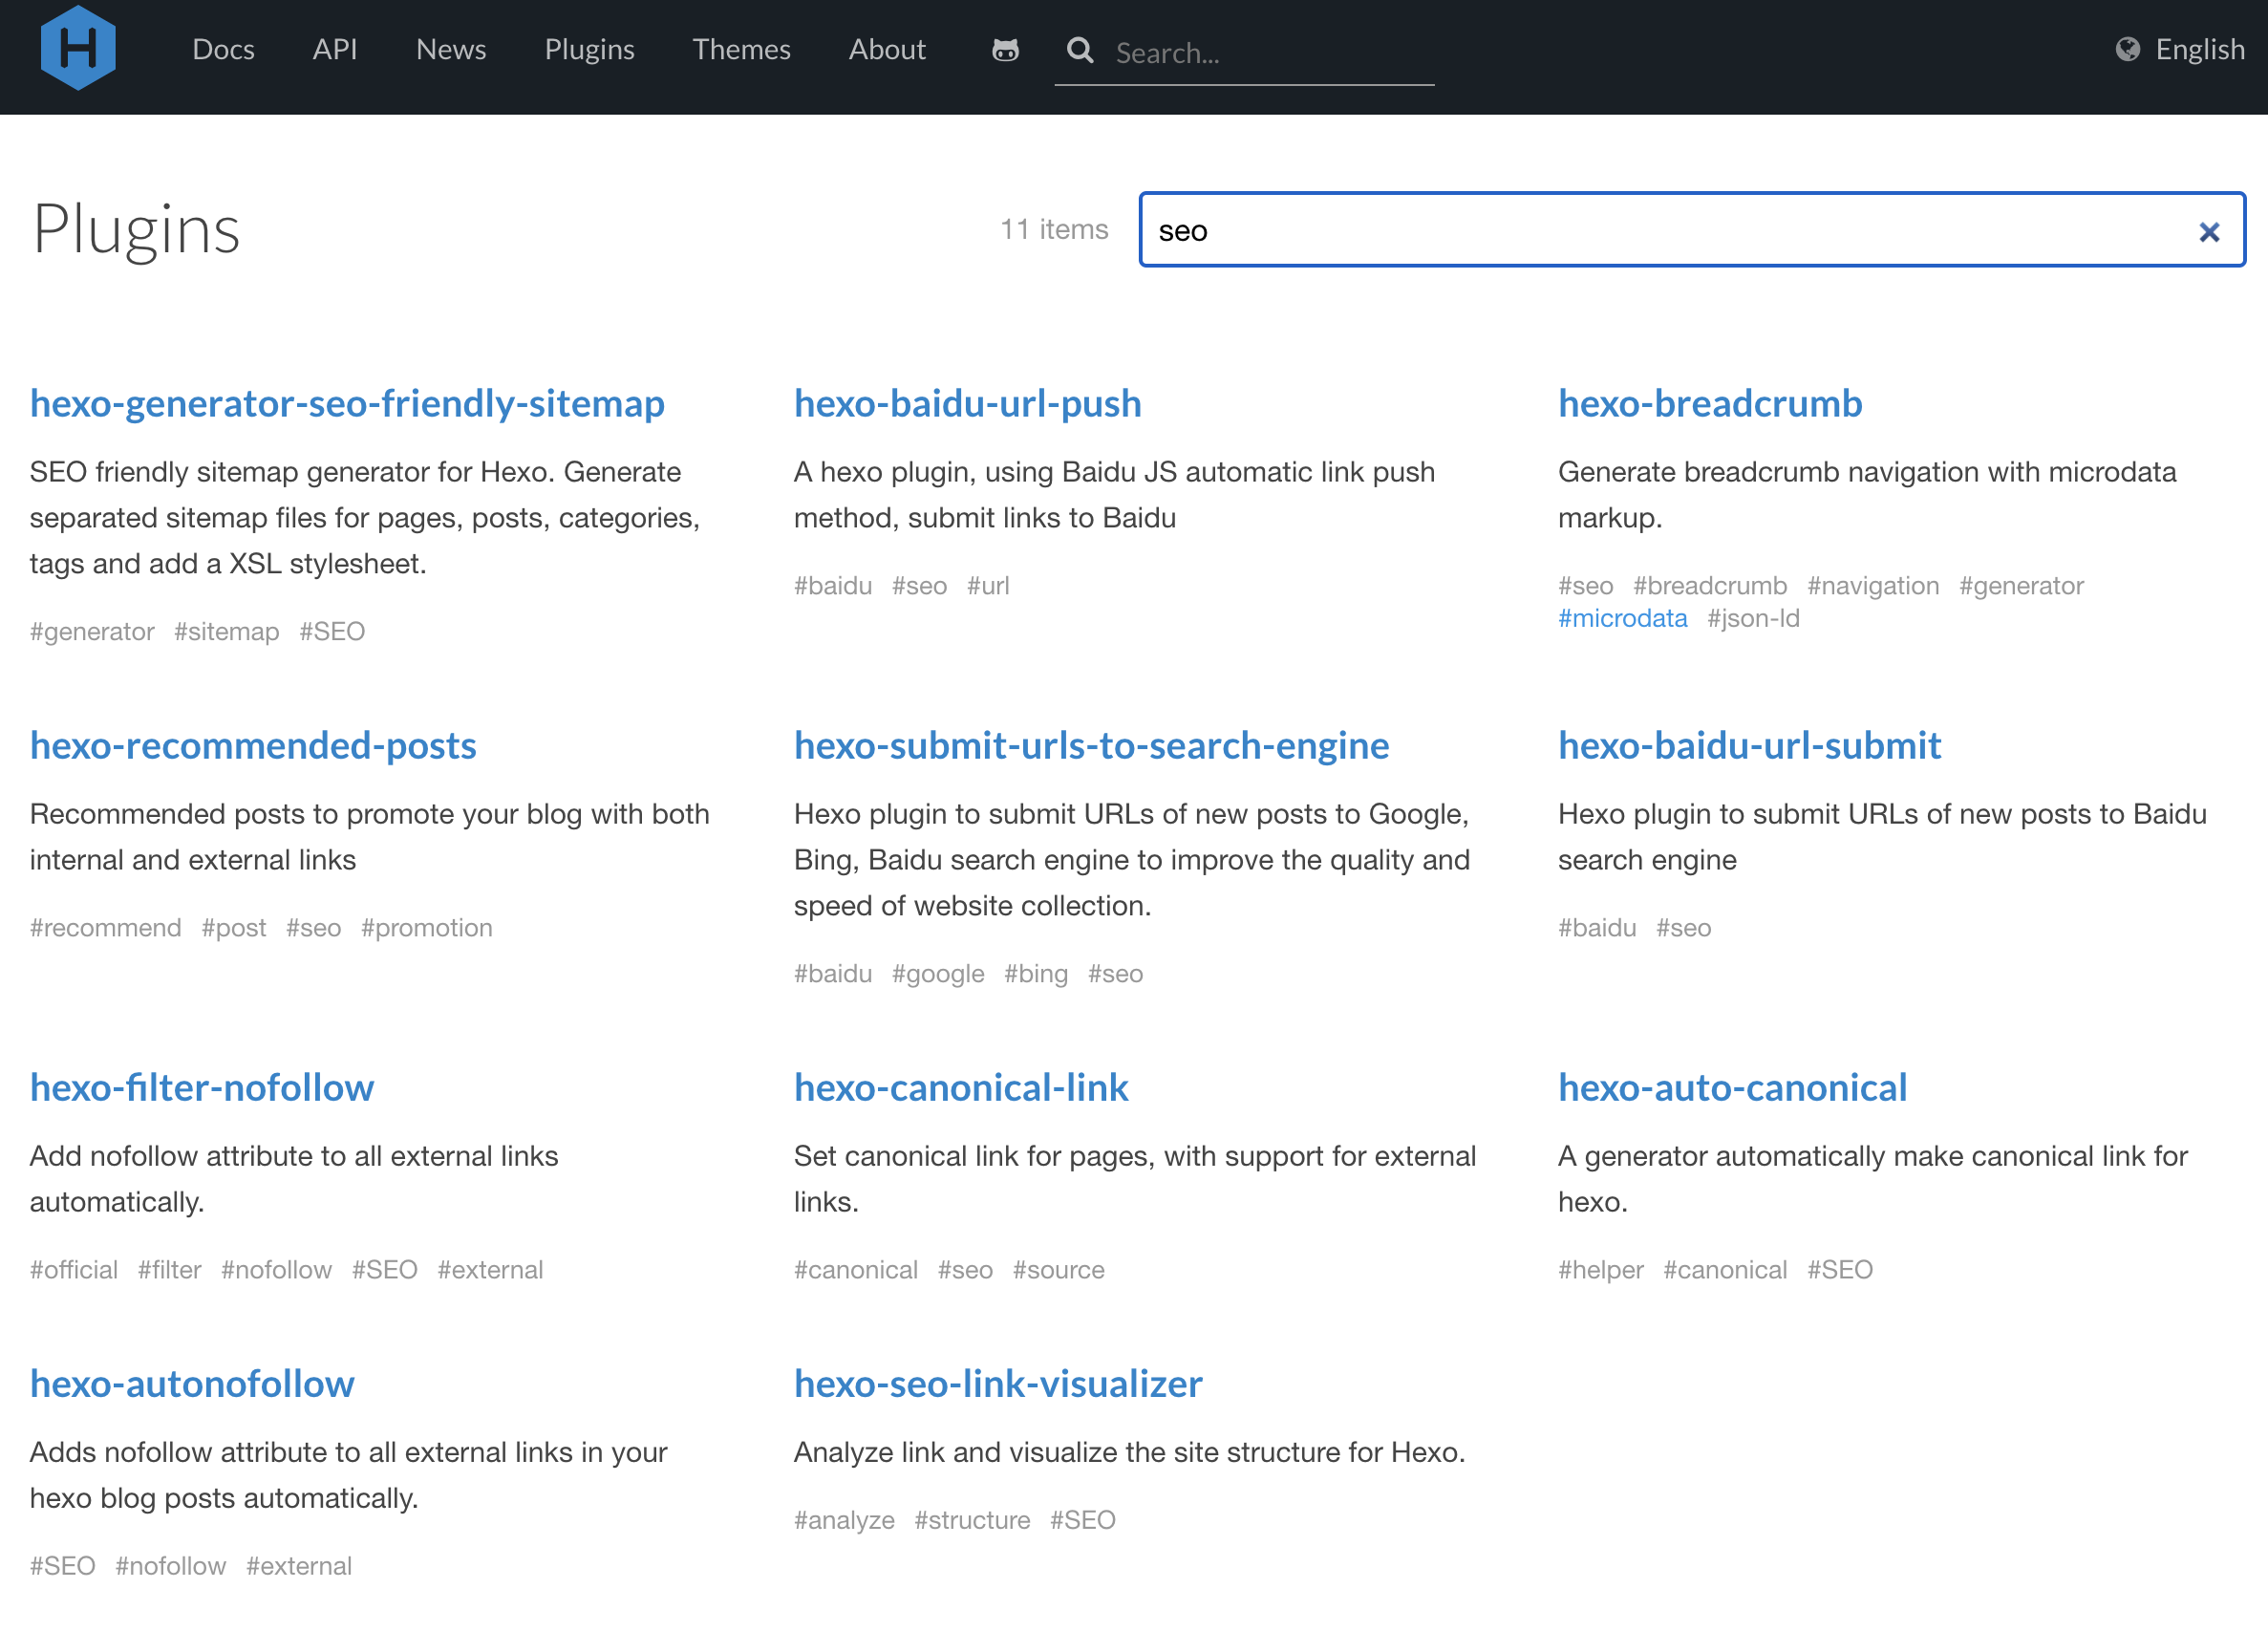Screen dimensions: 2268x1632
Task: Open the hexo-breadcrumb plugin link
Action: point(1709,403)
